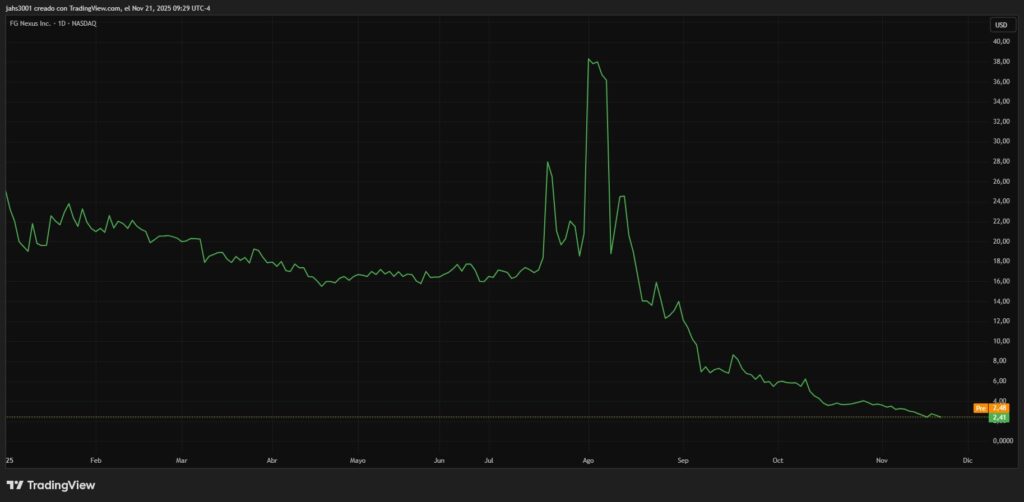
Task: Click the TradingView logo at bottom left
Action: click(x=51, y=485)
